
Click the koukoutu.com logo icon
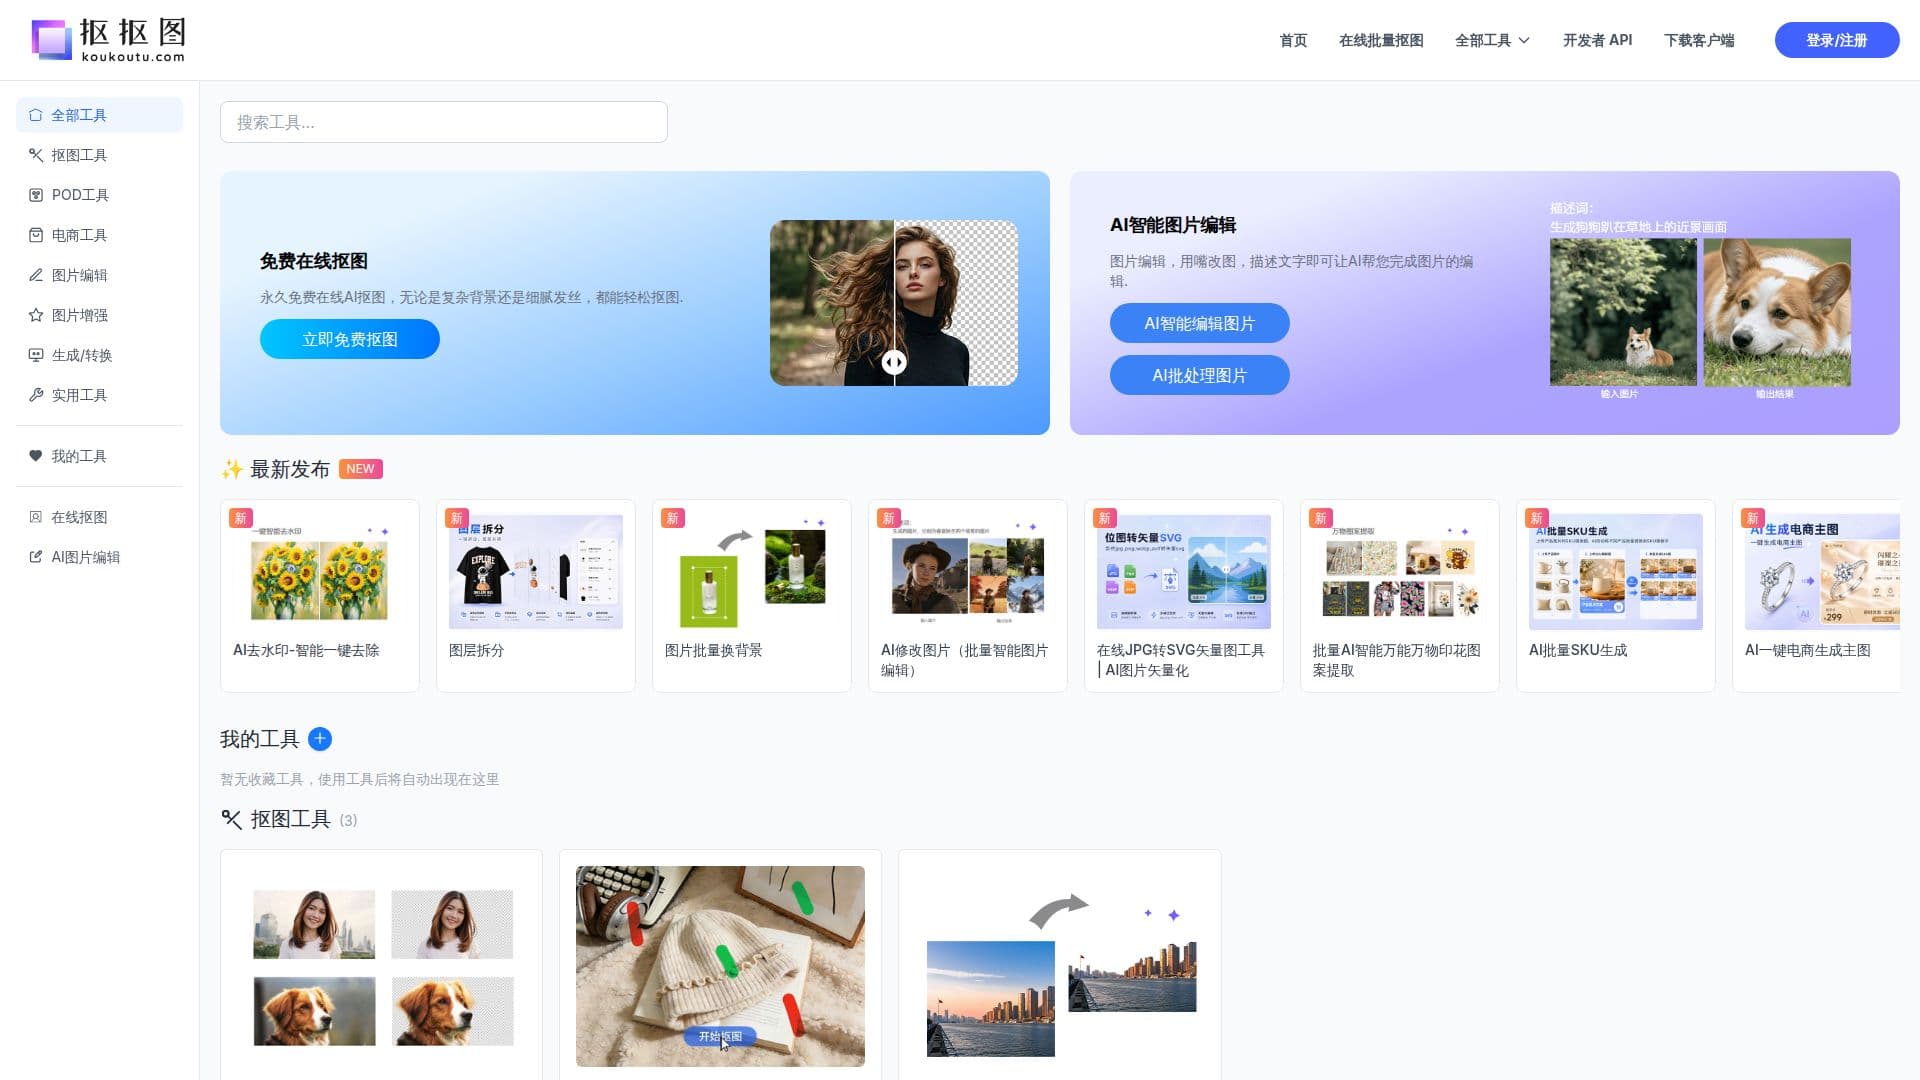52,40
